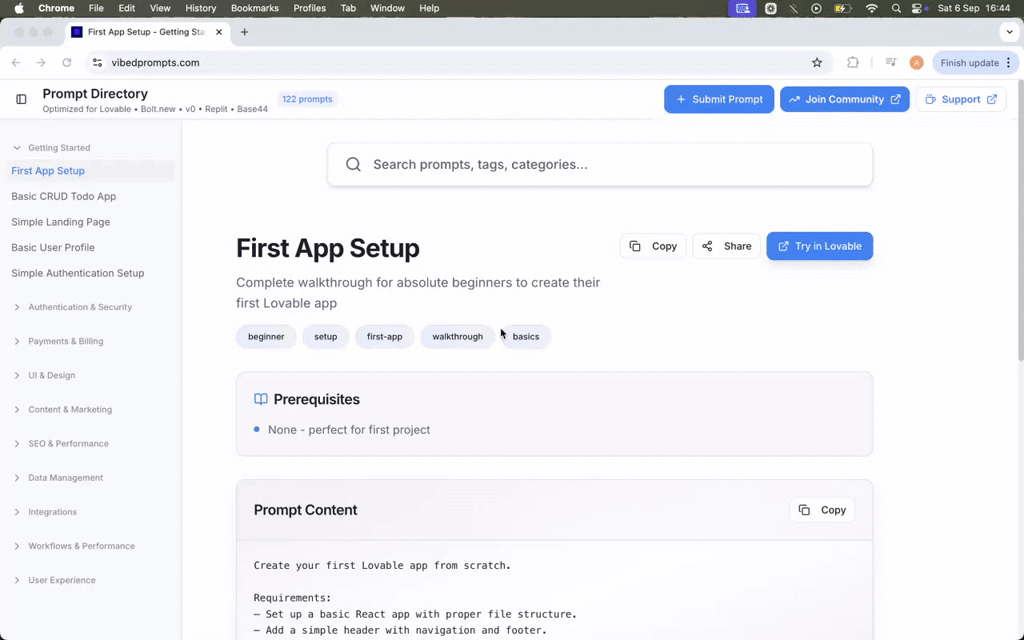
Task: Click the play circle icon in menu bar
Action: tap(816, 8)
